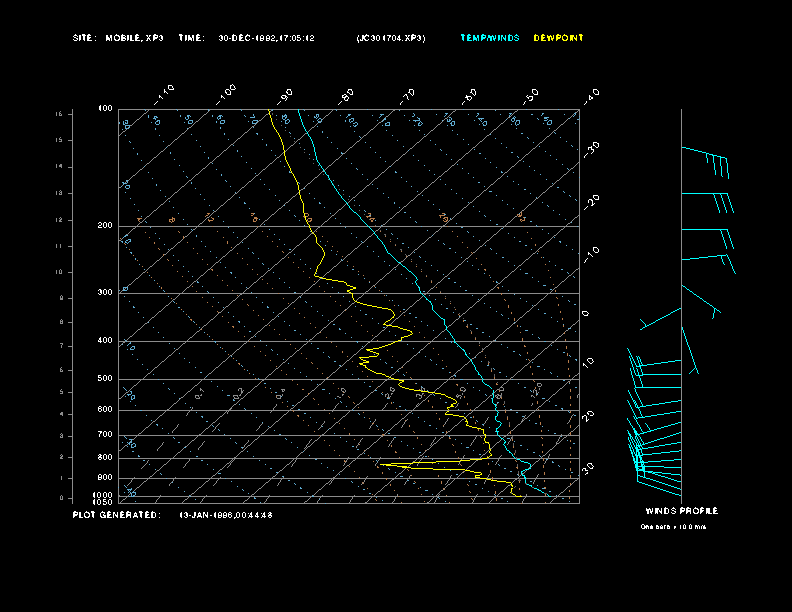
Task: Select the SITE: header label
Action: (84, 38)
